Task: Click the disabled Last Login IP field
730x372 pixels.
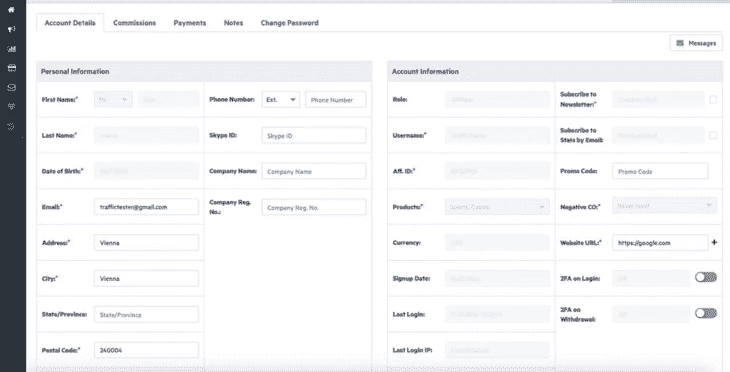Action: 497,350
